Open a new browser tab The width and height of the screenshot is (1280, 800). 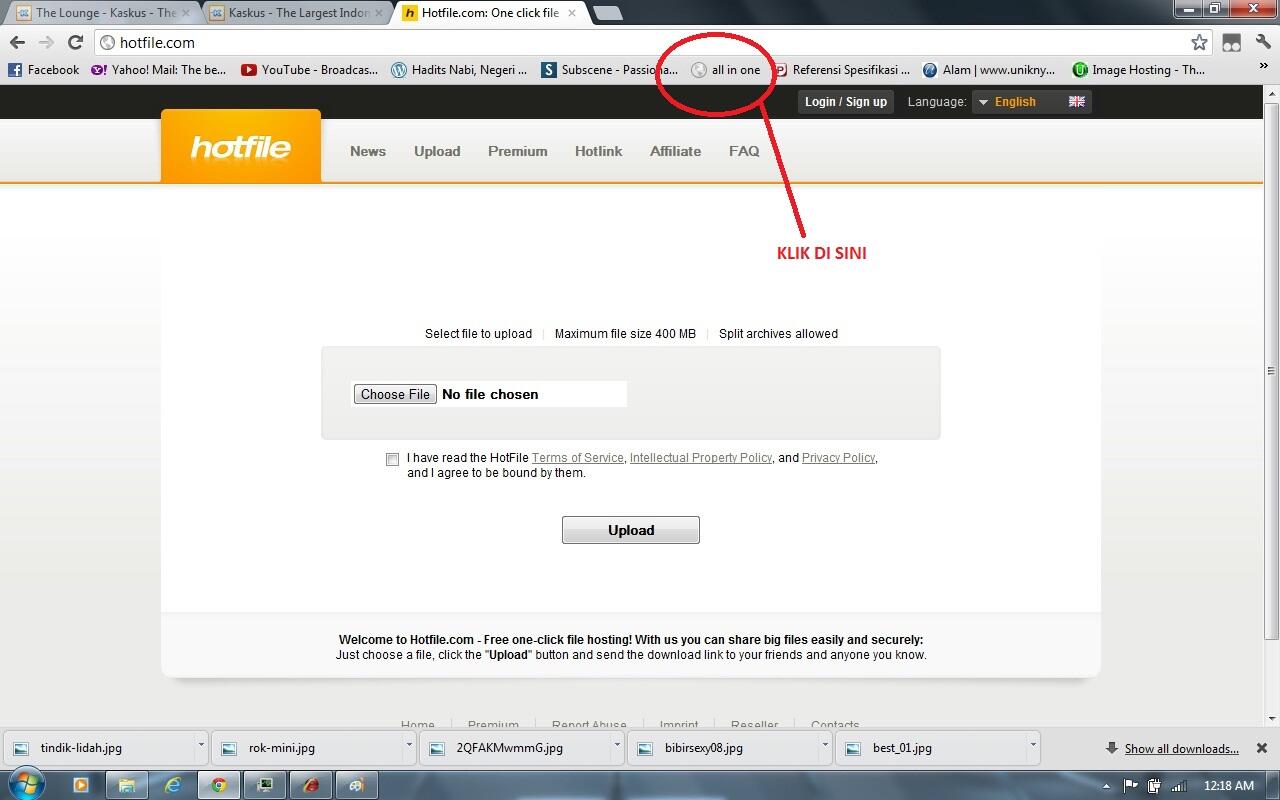(607, 13)
